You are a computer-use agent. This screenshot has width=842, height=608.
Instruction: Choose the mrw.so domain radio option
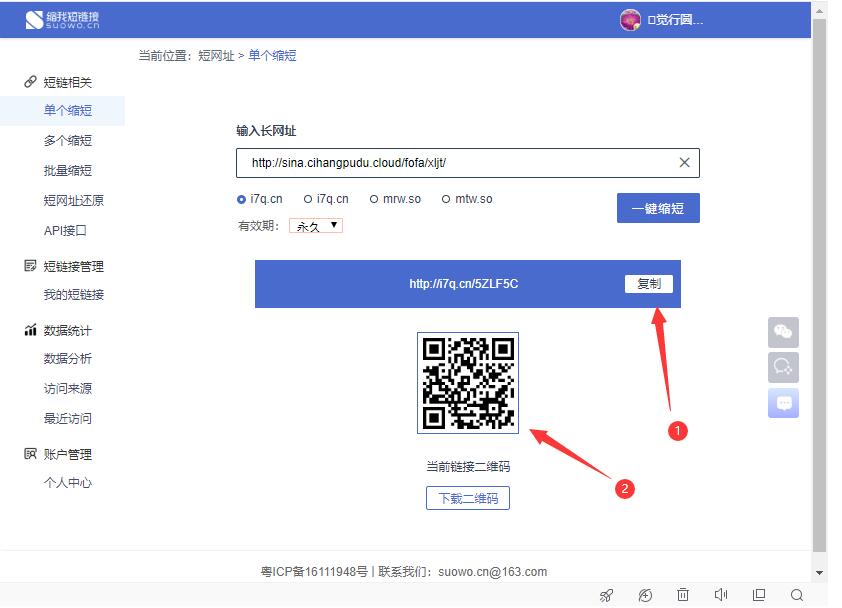click(374, 199)
